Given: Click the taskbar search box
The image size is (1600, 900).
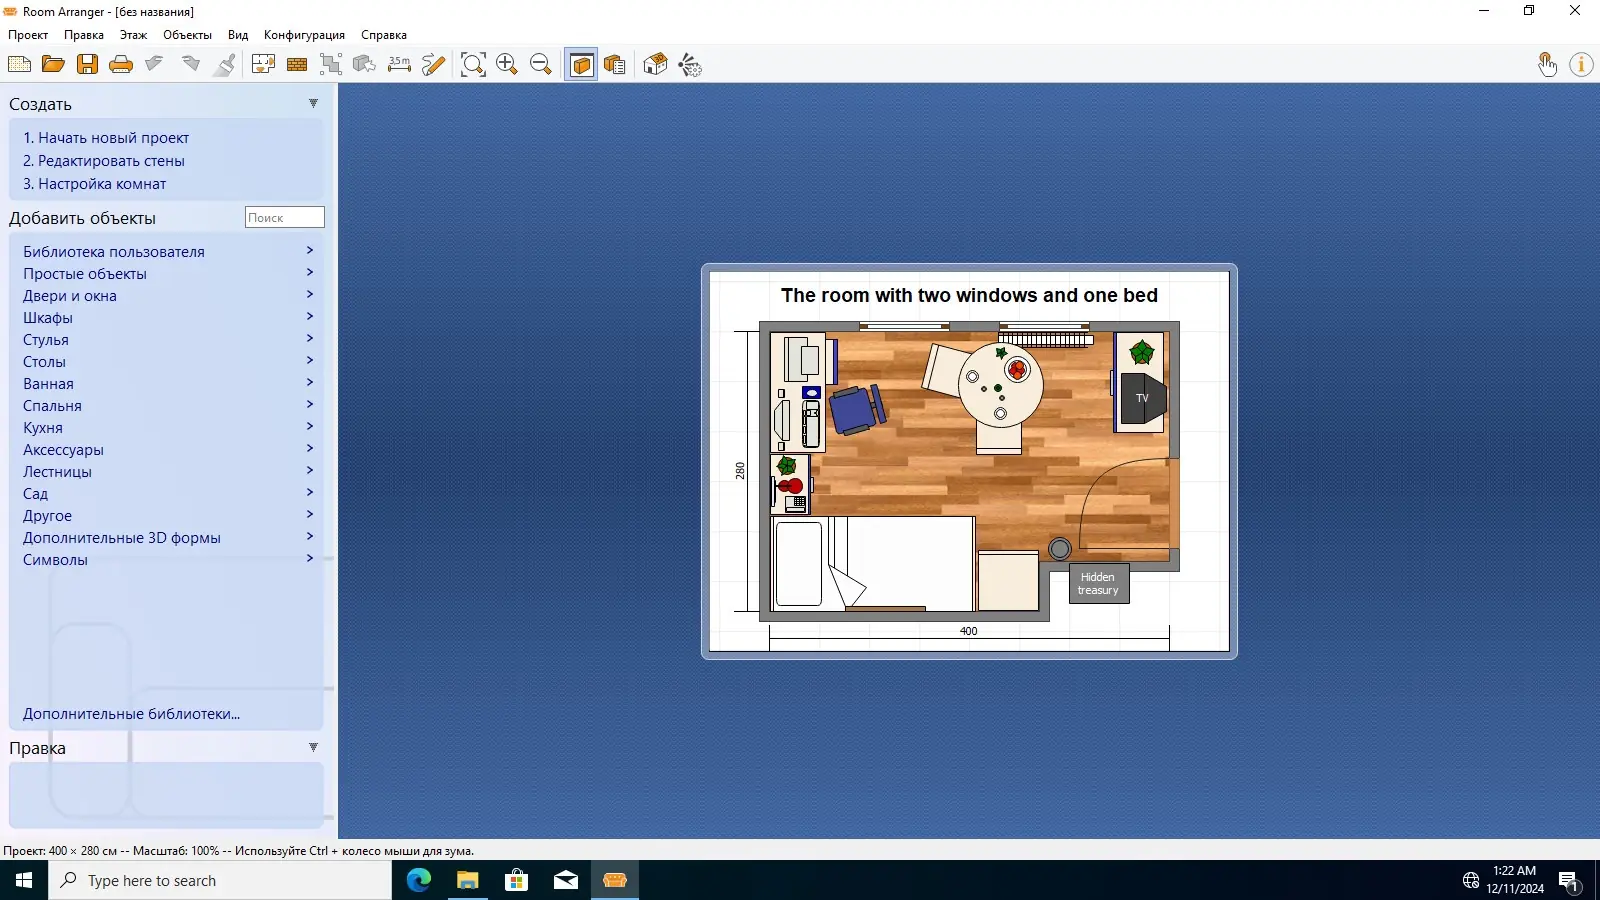Looking at the screenshot, I should click(220, 880).
